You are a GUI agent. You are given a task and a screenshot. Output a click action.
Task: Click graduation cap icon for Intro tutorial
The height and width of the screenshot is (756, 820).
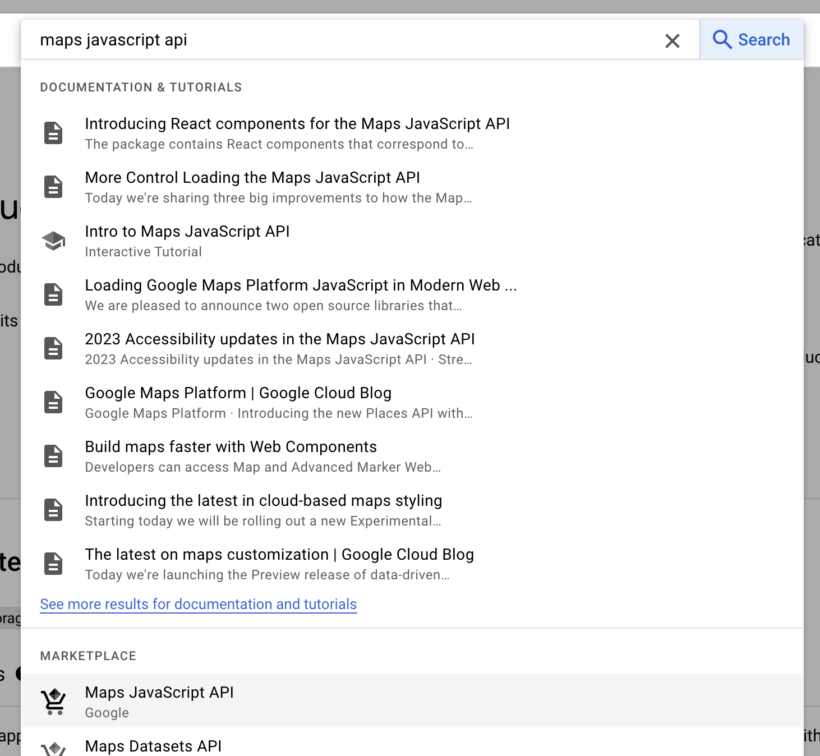(x=53, y=241)
